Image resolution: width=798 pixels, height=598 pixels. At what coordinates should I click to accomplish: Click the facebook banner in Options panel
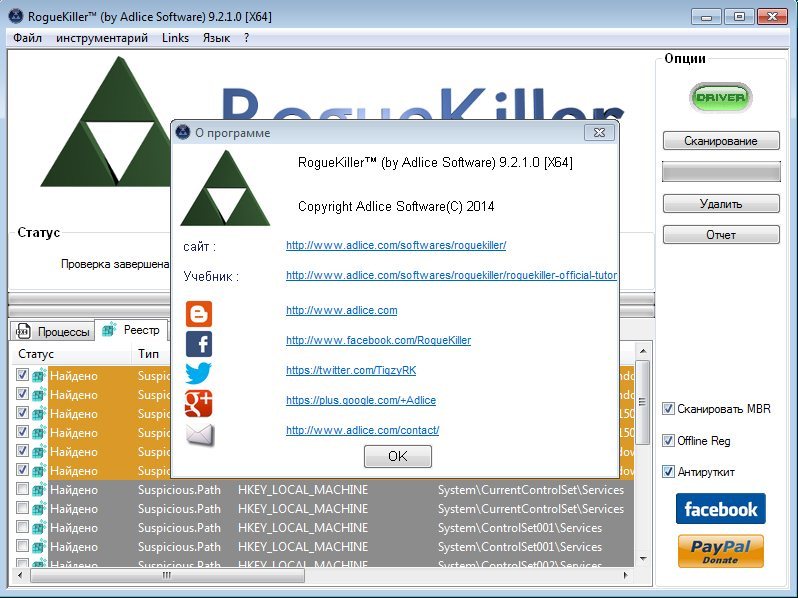point(721,508)
